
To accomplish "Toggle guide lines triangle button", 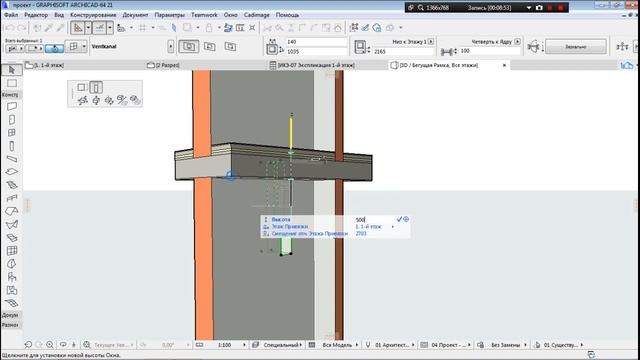I will [x=78, y=28].
